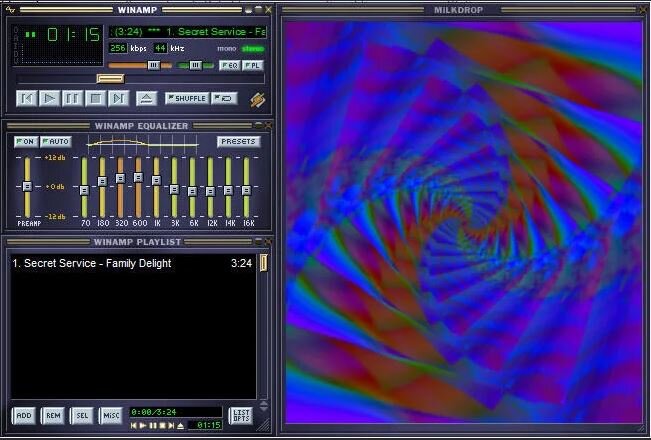Click the playlist mini time display 01:15
This screenshot has height=440, width=651.
[x=206, y=425]
